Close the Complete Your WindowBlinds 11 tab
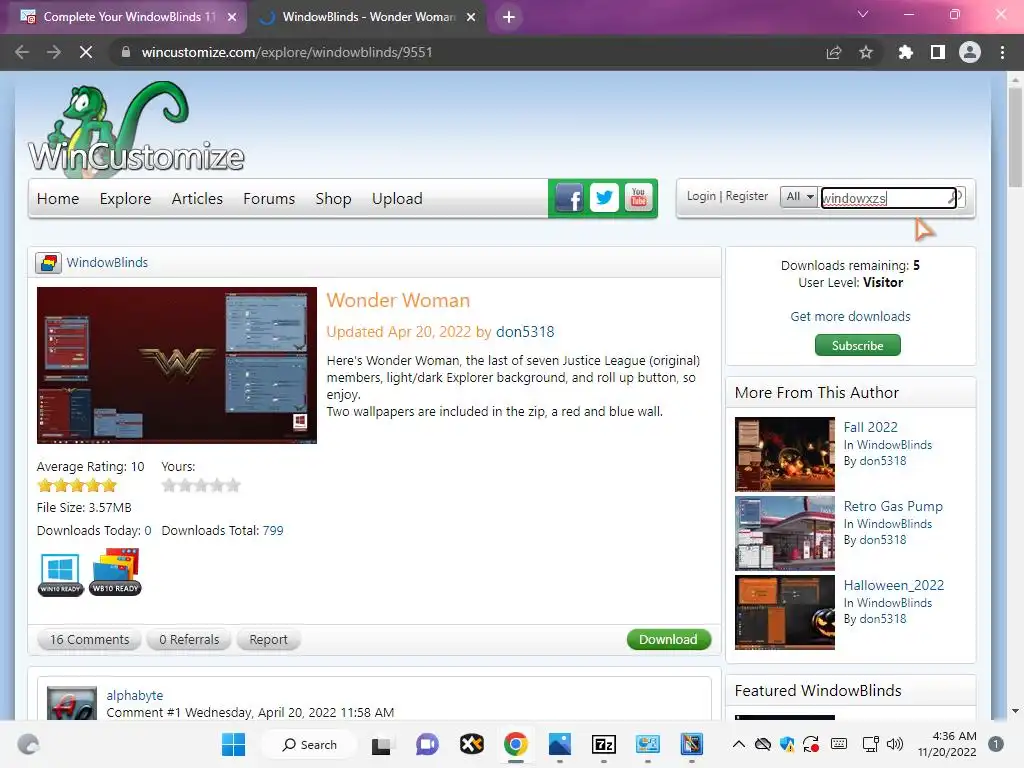Screen dimensions: 1024x768 click(232, 17)
